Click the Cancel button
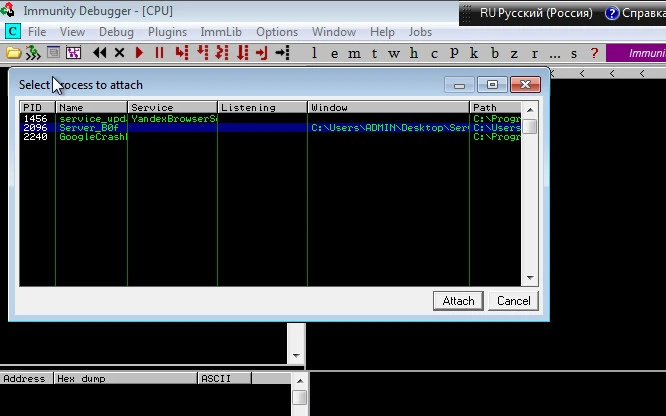This screenshot has width=666, height=416. click(513, 301)
